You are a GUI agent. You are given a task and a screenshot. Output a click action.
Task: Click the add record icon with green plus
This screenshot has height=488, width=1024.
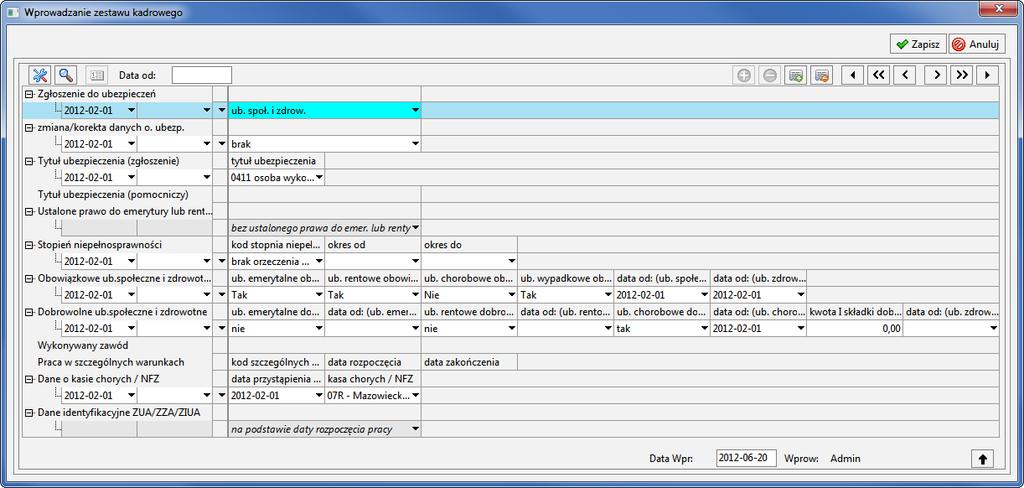point(795,76)
